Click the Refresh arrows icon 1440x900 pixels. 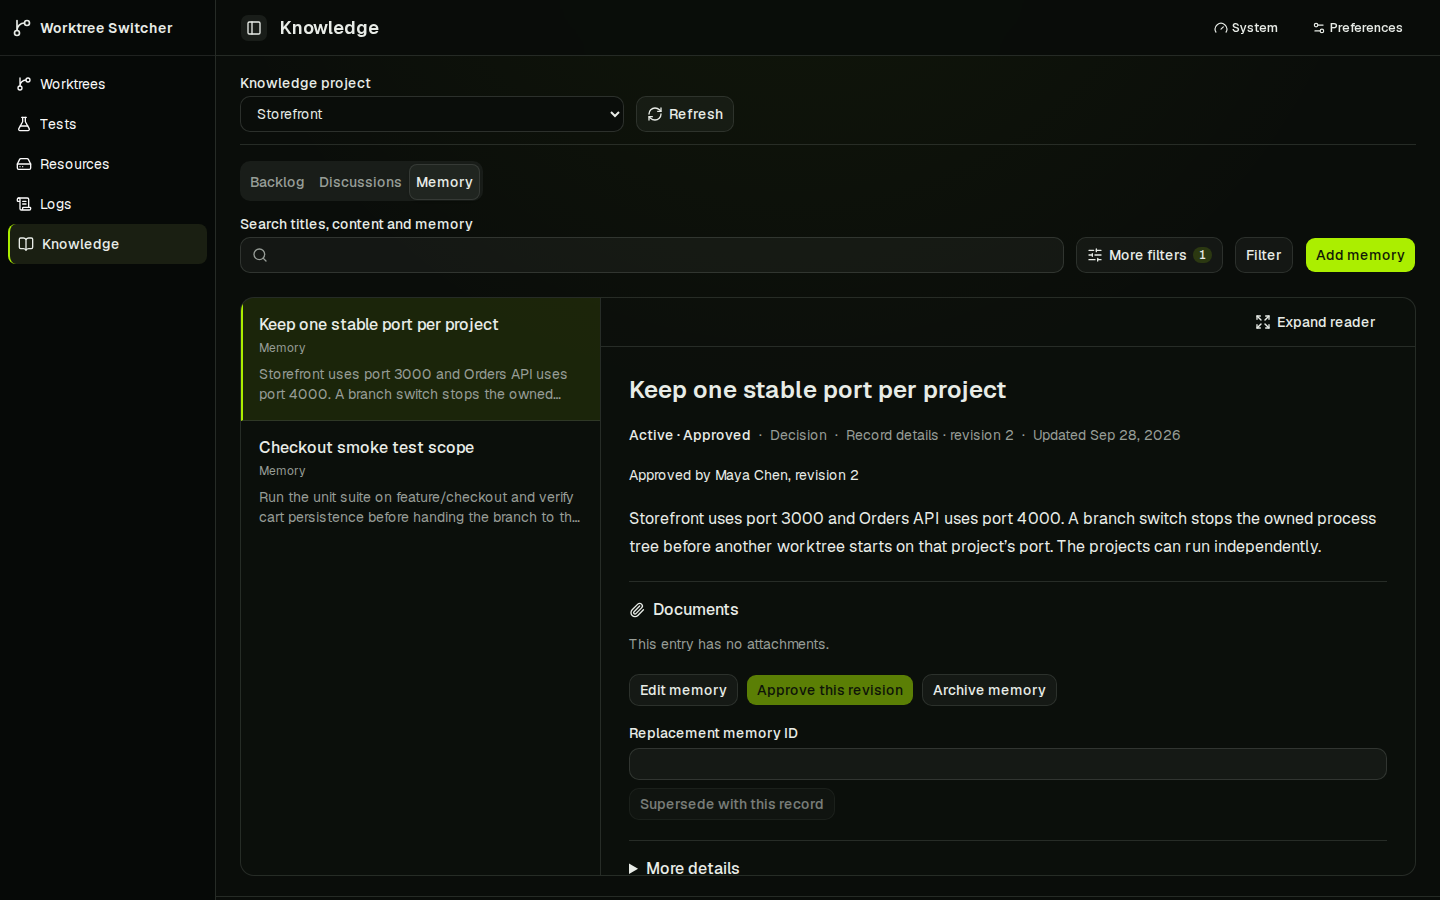(x=655, y=114)
